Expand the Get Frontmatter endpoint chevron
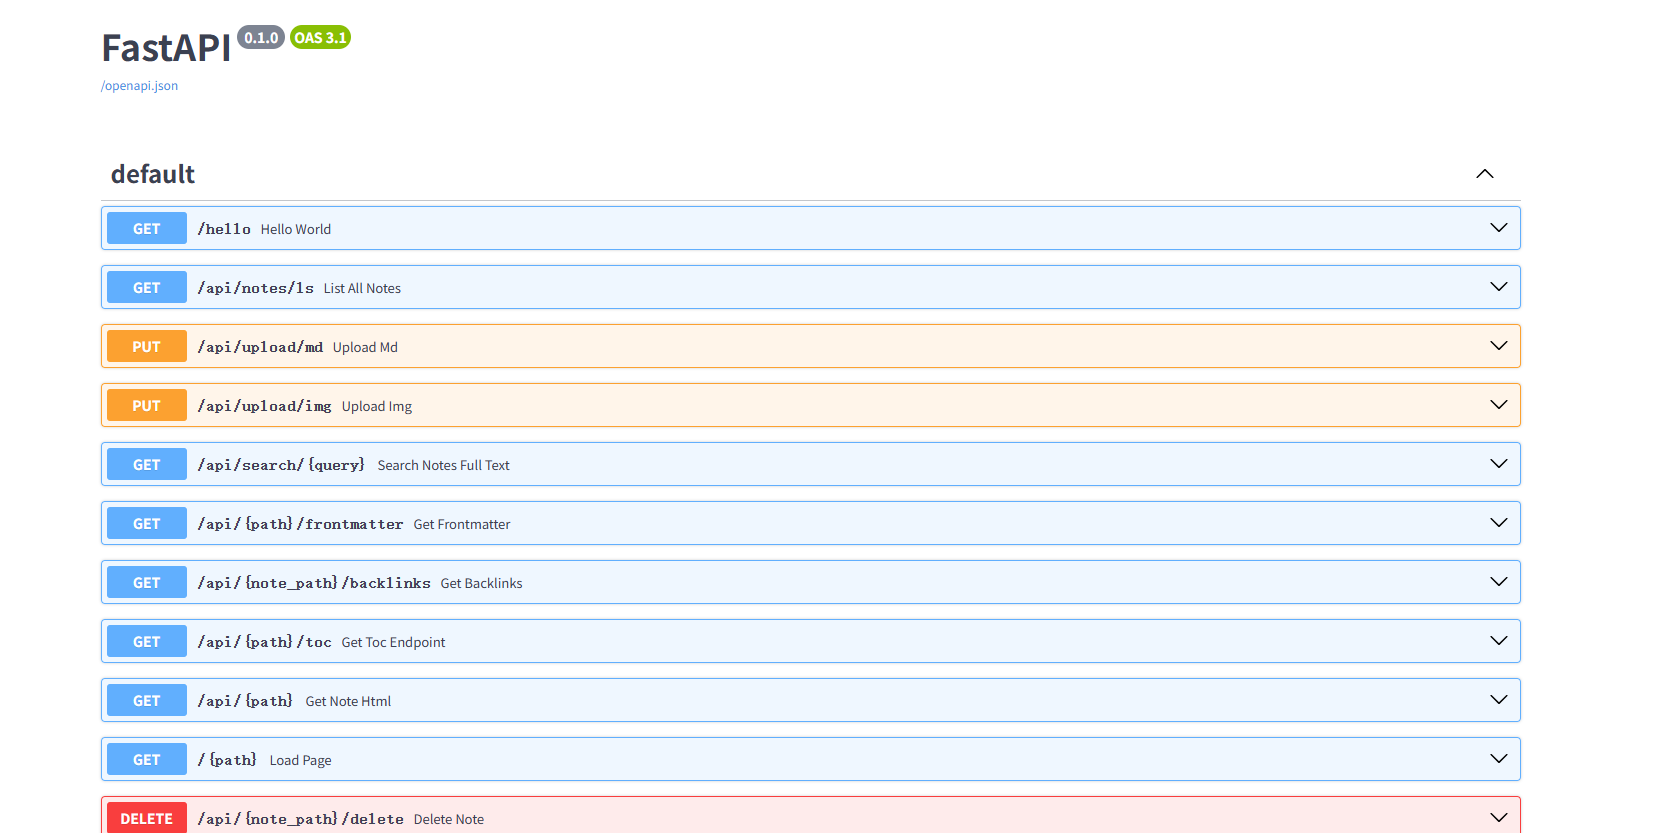The image size is (1677, 833). [1499, 523]
